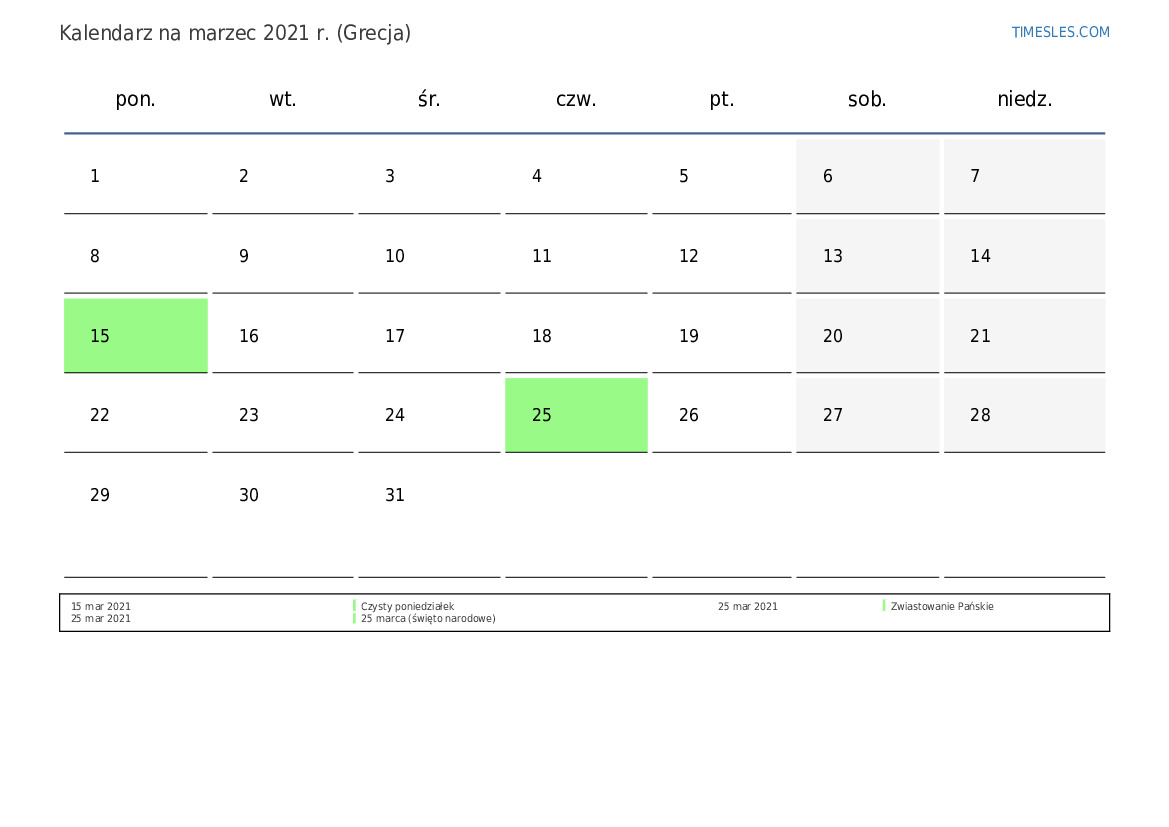Click day 18 in the calendar
The height and width of the screenshot is (827, 1169).
coord(576,336)
